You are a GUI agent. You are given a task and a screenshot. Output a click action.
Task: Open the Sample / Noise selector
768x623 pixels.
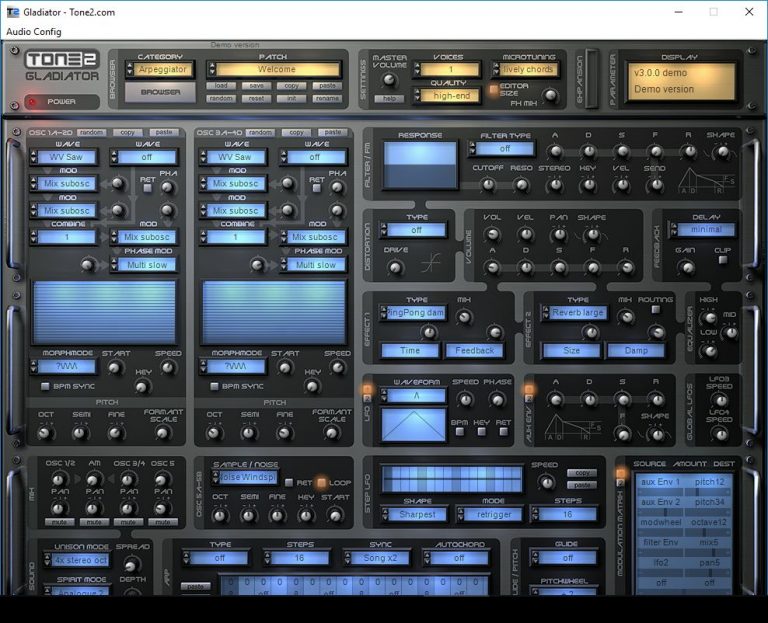[x=245, y=478]
